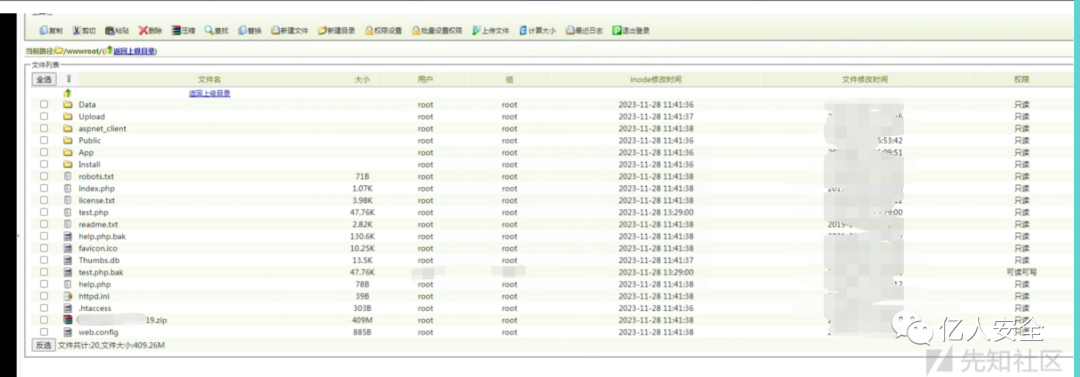The height and width of the screenshot is (377, 1080).
Task: Open 权限设置 permission settings lock icon
Action: pyautogui.click(x=369, y=30)
